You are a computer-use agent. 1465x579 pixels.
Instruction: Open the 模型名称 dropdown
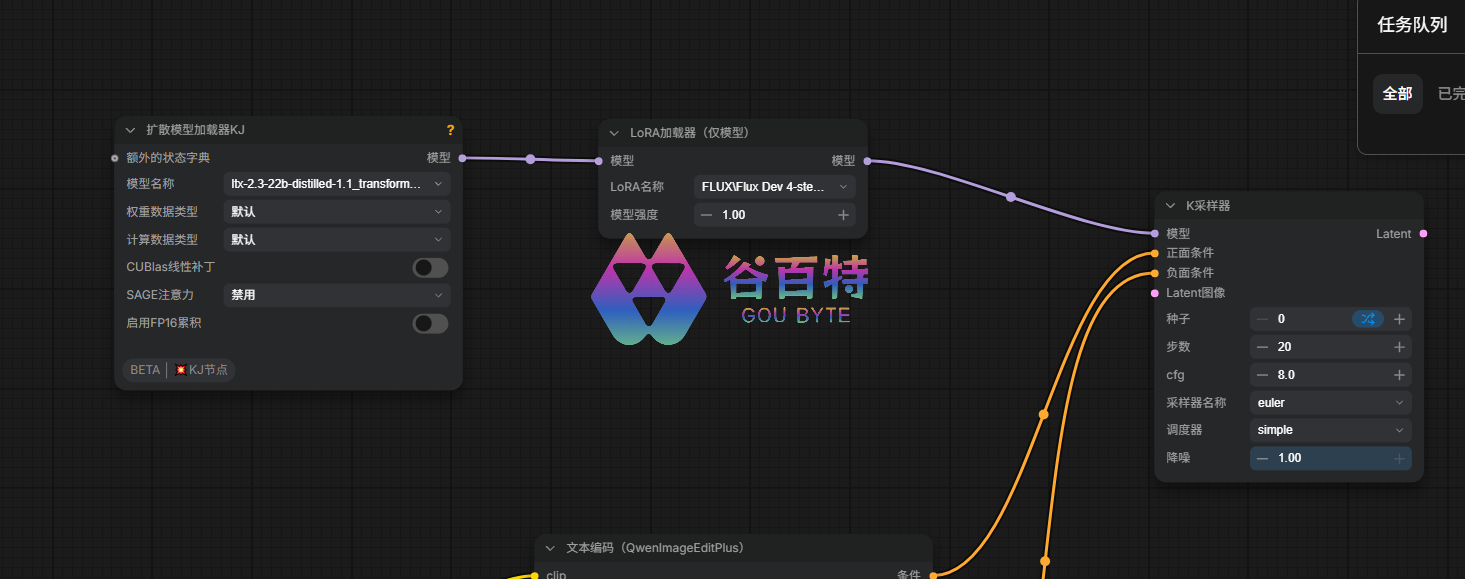[x=337, y=184]
